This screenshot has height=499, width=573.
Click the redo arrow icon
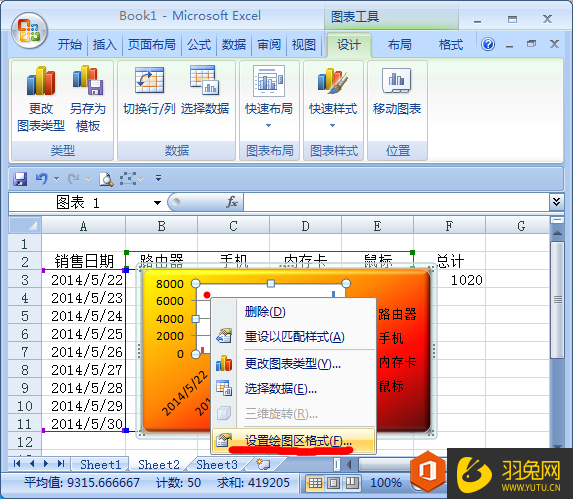pyautogui.click(x=74, y=179)
